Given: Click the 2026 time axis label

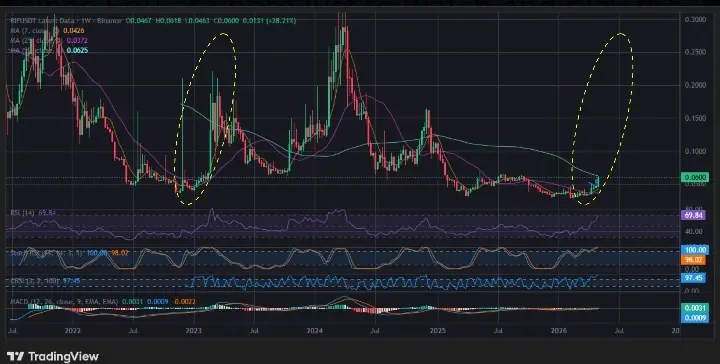Looking at the screenshot, I should [x=559, y=330].
